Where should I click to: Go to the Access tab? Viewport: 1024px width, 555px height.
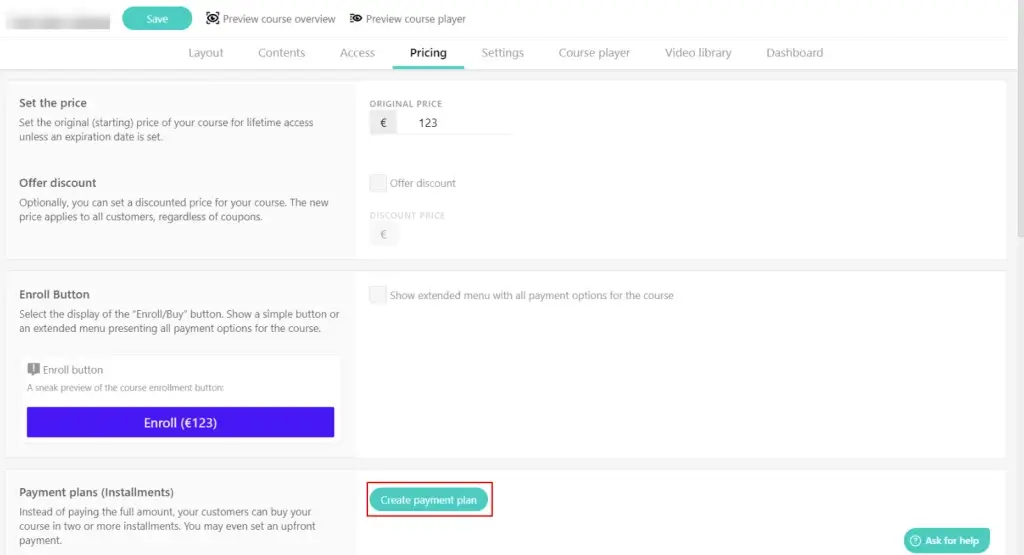(x=357, y=53)
